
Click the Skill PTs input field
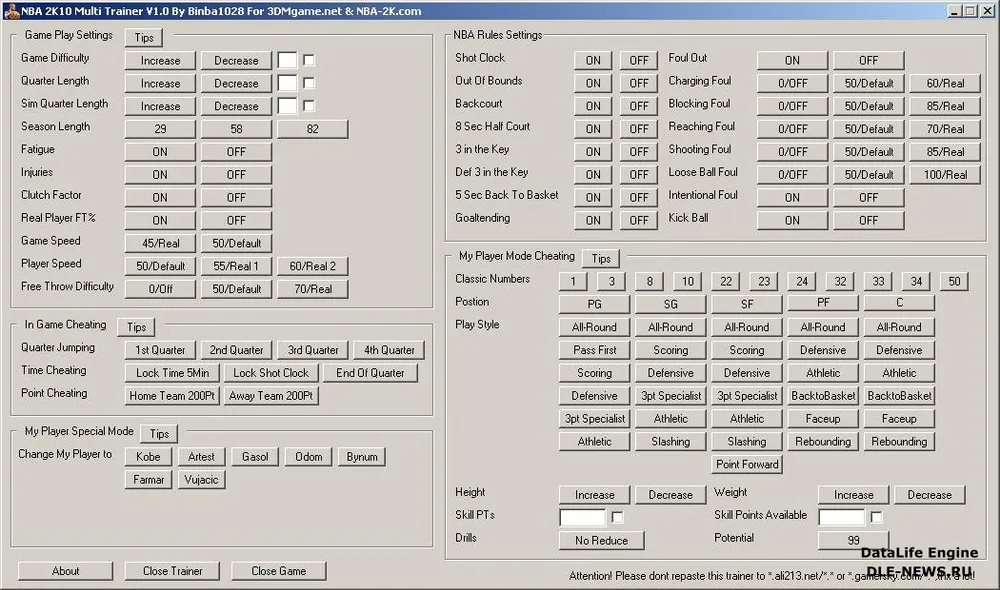(582, 517)
